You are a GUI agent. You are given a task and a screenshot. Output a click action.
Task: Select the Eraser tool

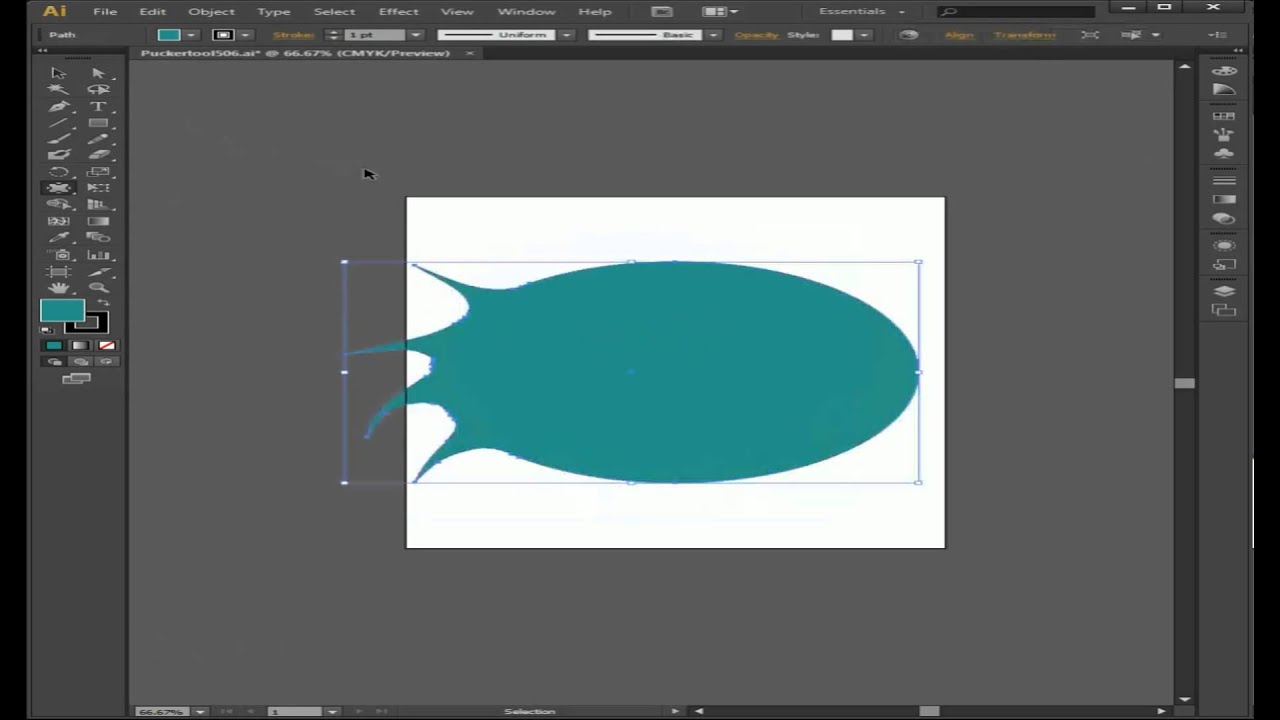coord(98,154)
